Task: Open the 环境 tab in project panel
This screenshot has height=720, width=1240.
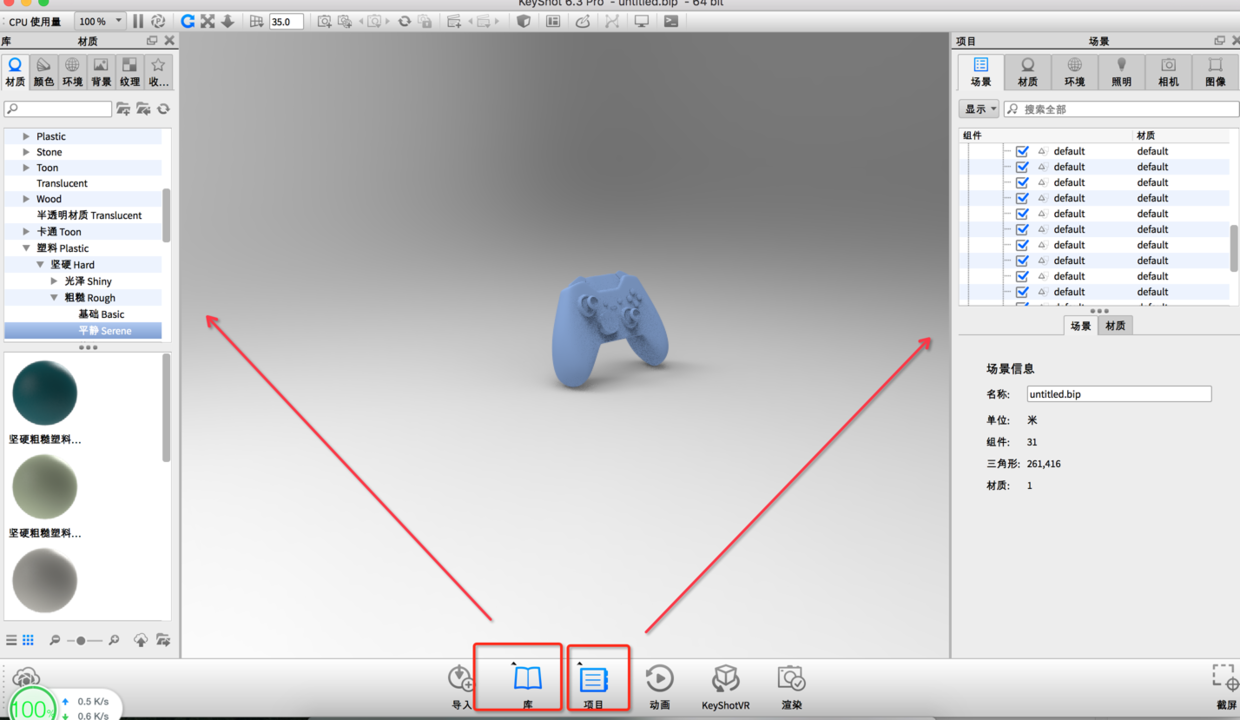Action: pyautogui.click(x=1075, y=73)
